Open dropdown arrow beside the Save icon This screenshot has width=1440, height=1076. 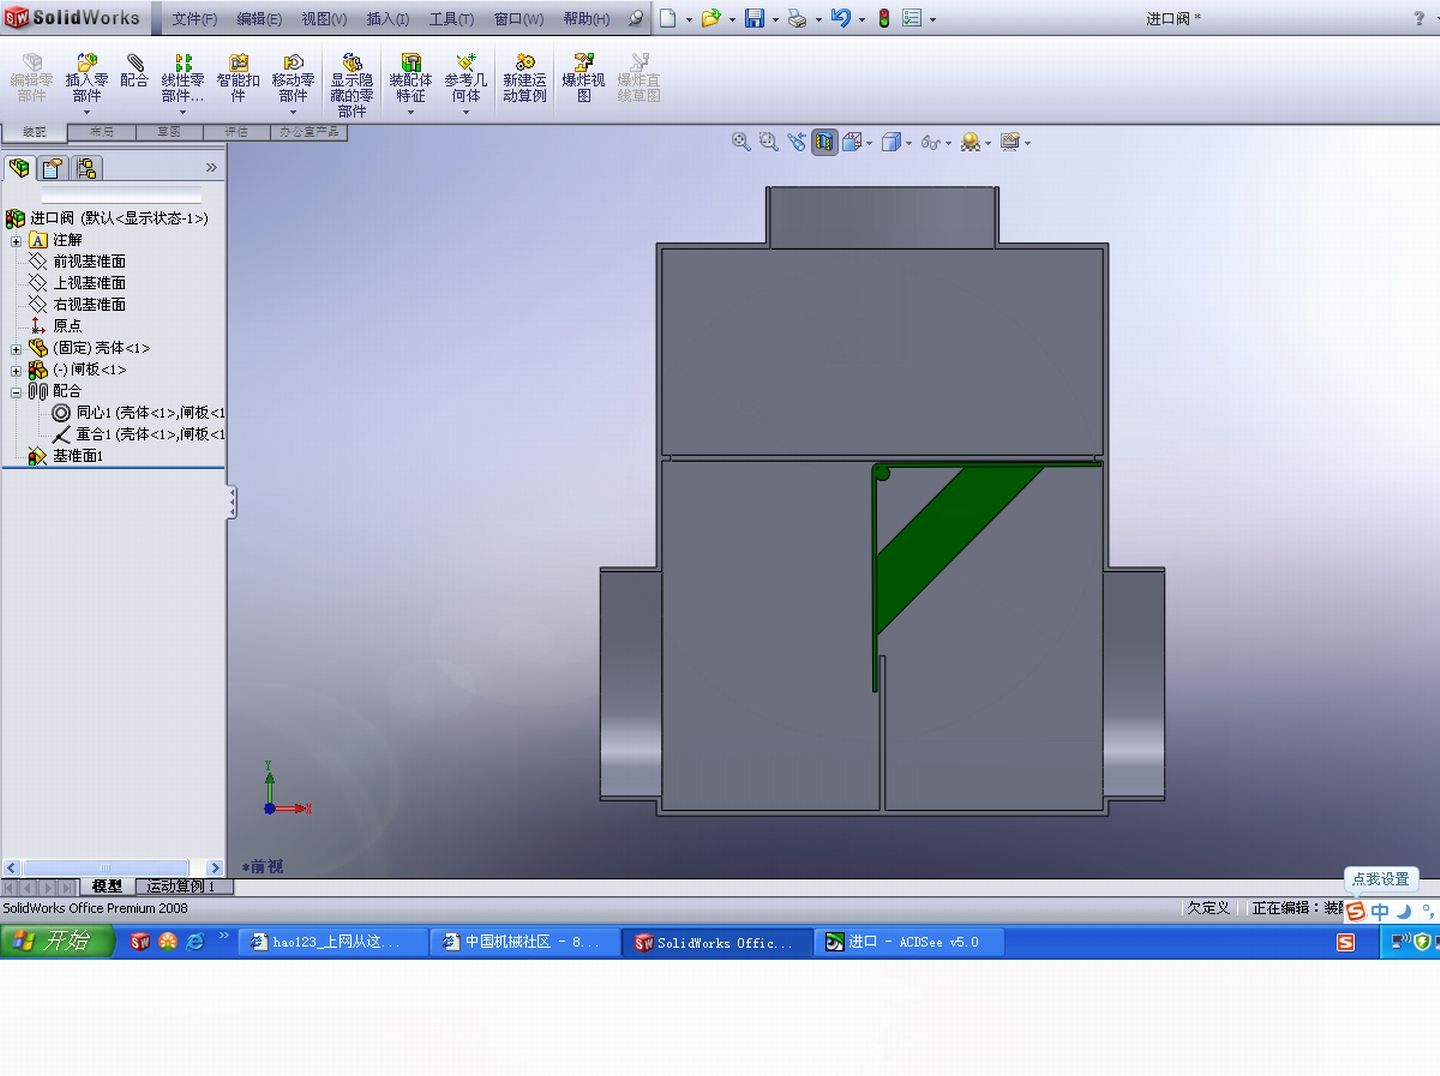775,19
